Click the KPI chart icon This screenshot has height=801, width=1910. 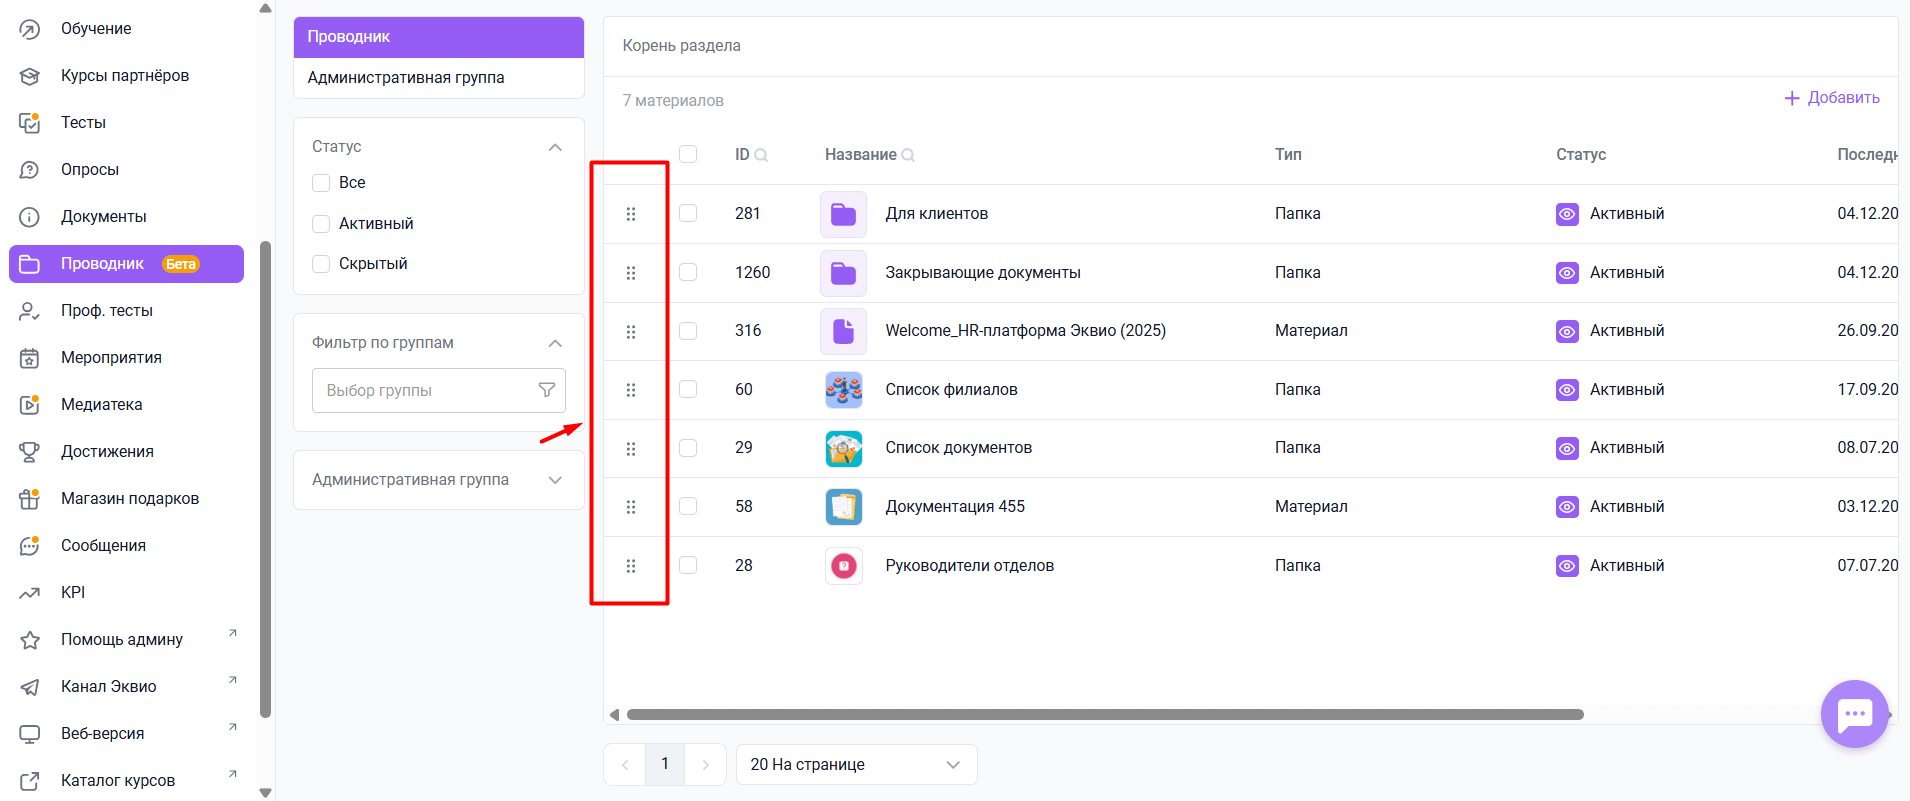click(30, 593)
